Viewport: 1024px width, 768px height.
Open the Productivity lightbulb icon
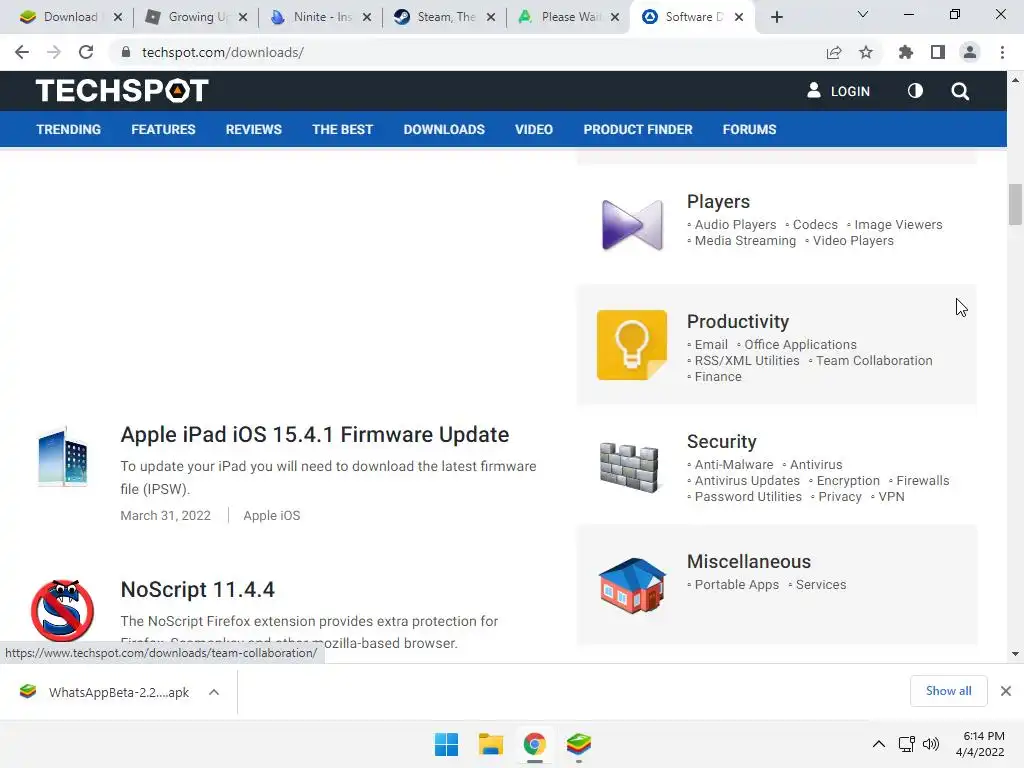pyautogui.click(x=632, y=345)
